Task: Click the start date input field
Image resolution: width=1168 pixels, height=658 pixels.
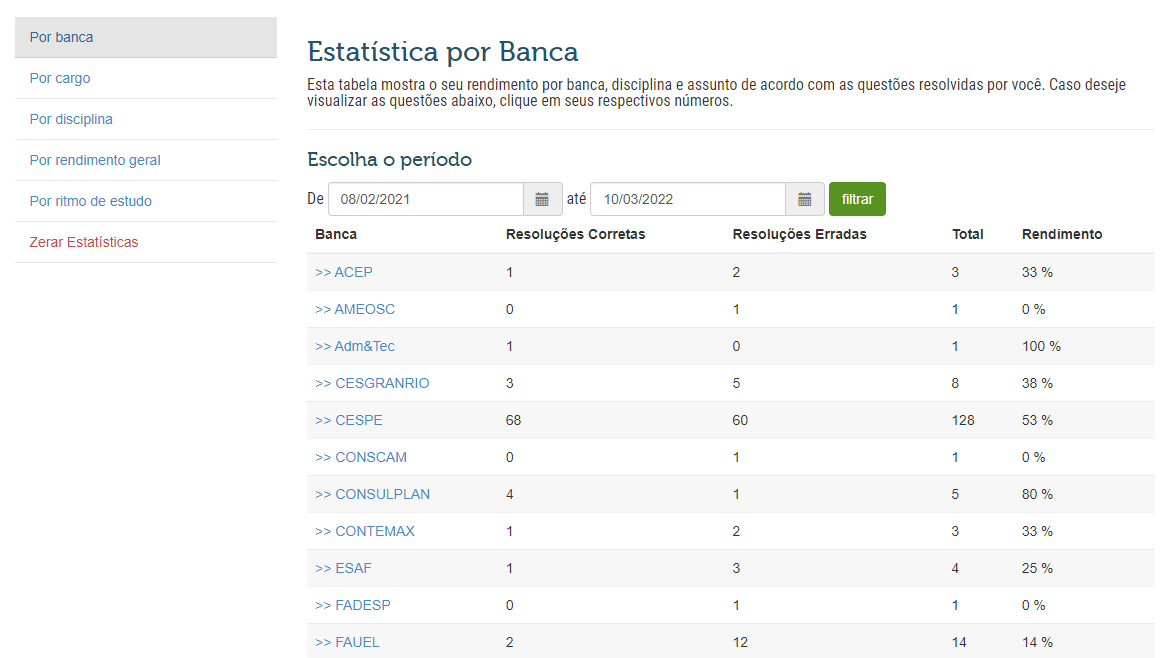Action: 425,198
